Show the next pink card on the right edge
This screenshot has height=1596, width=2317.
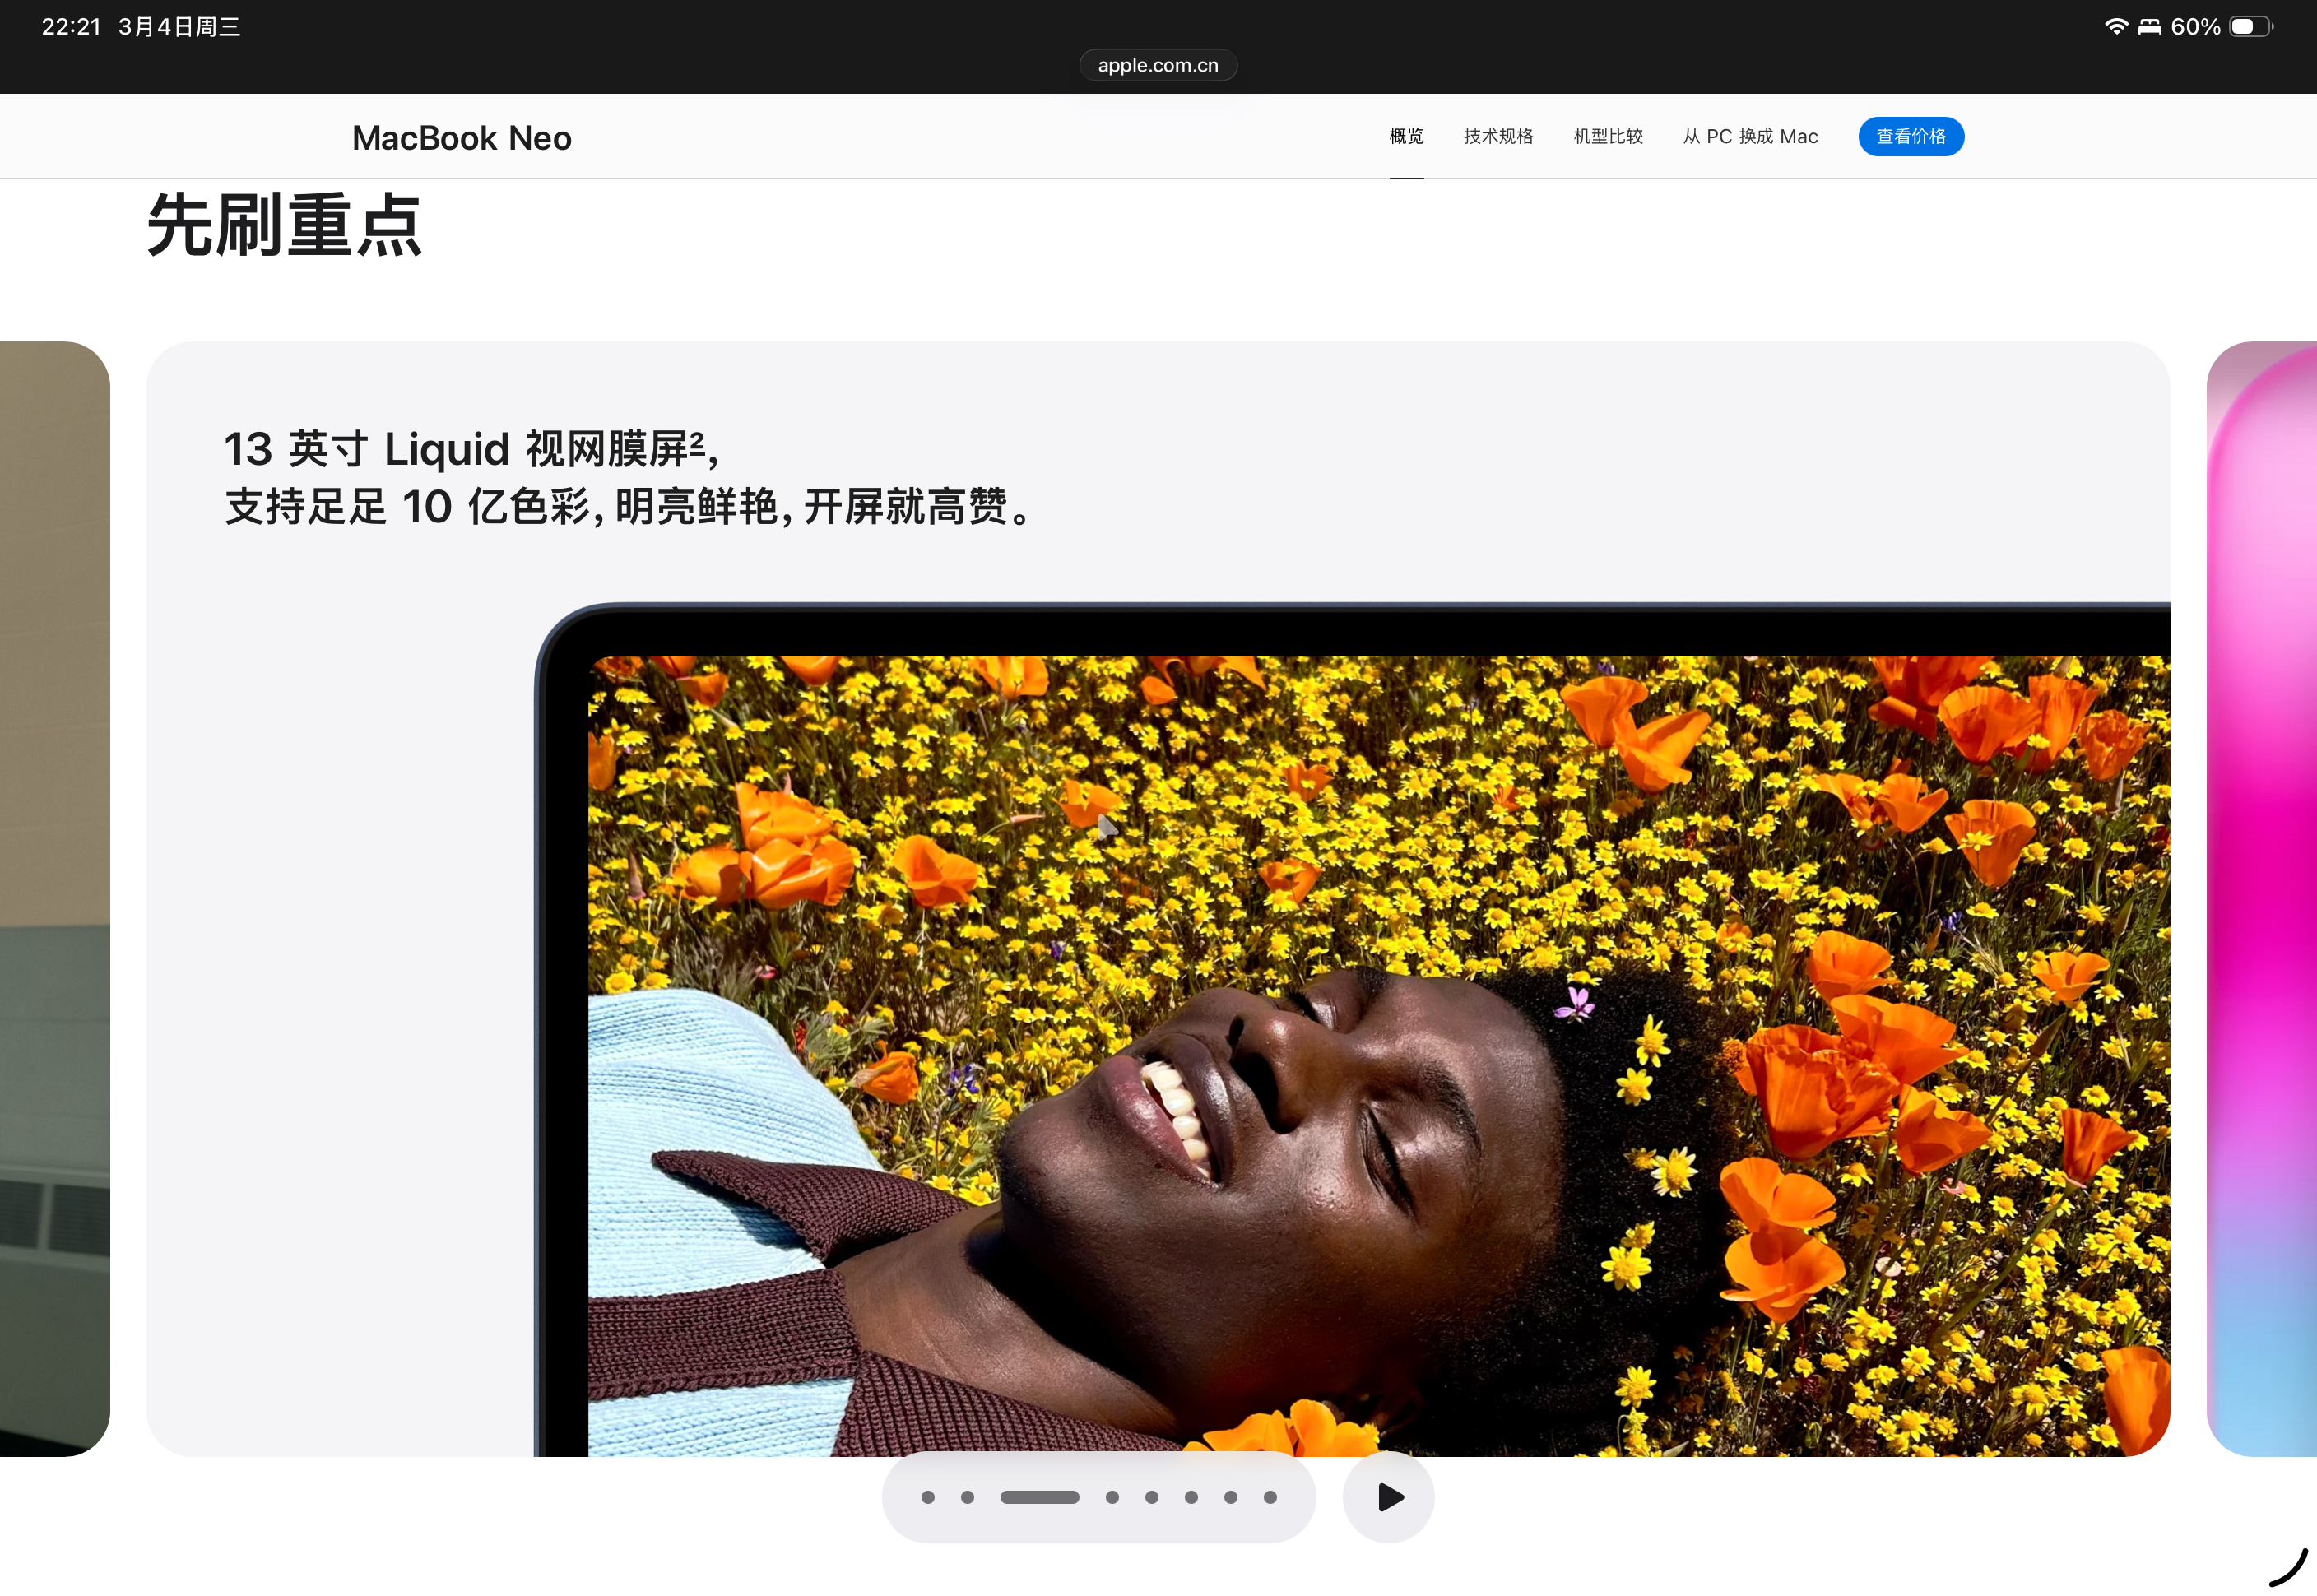pyautogui.click(x=2262, y=898)
